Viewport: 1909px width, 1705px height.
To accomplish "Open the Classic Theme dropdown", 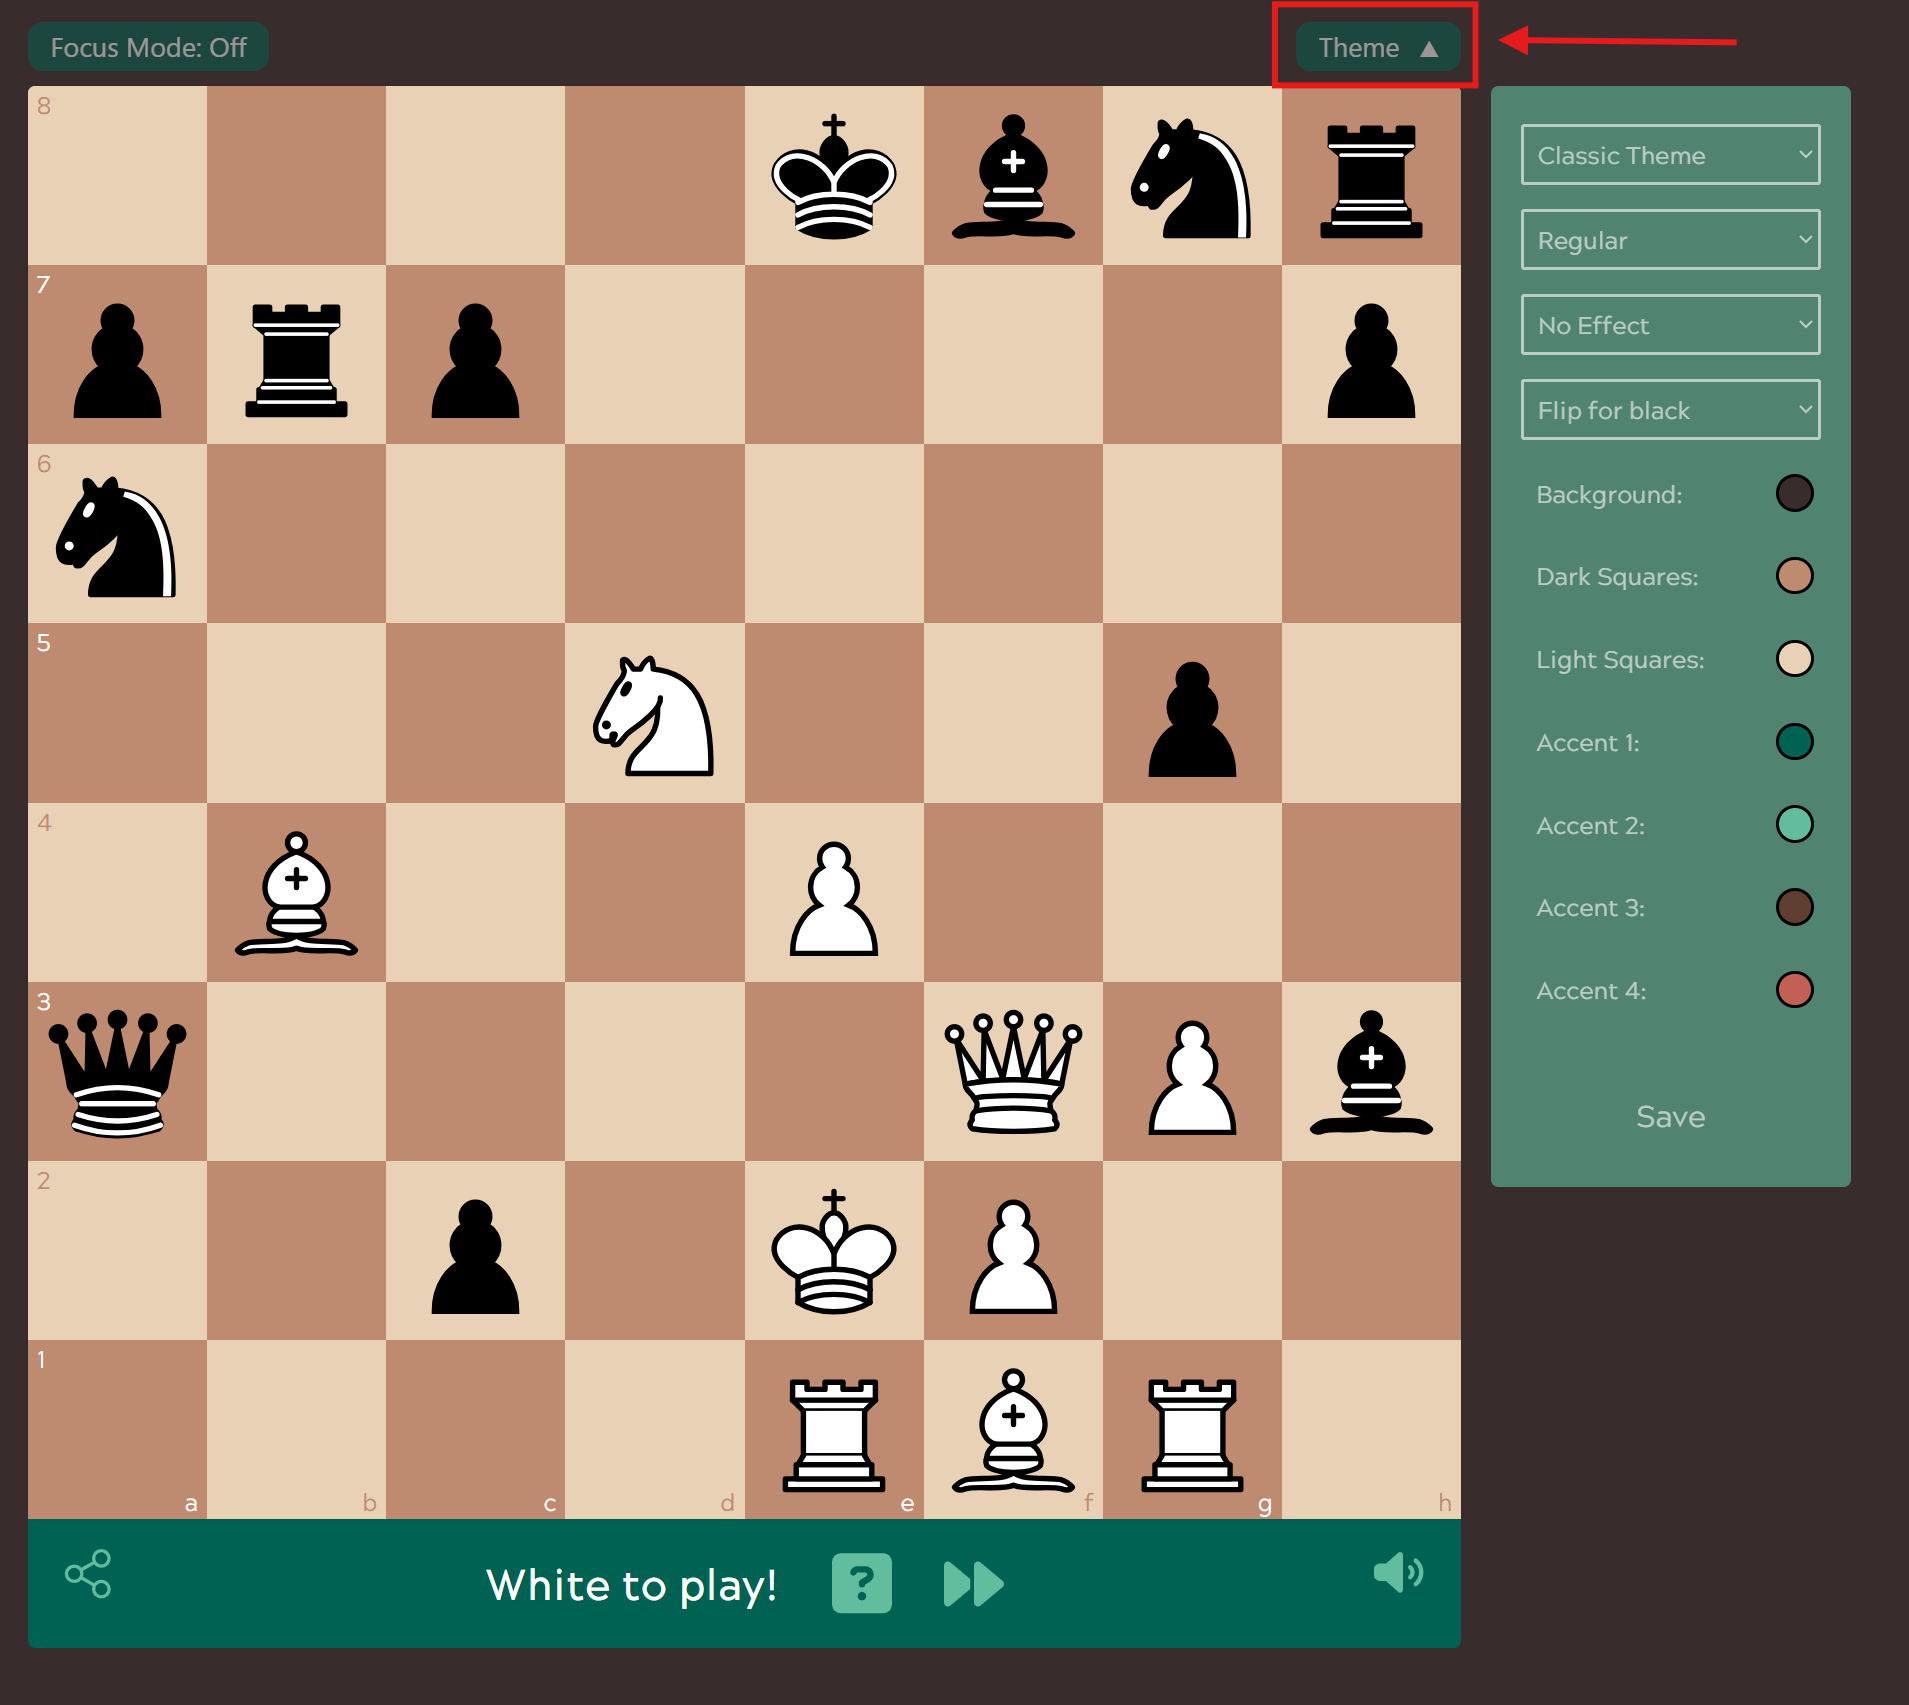I will click(1670, 155).
